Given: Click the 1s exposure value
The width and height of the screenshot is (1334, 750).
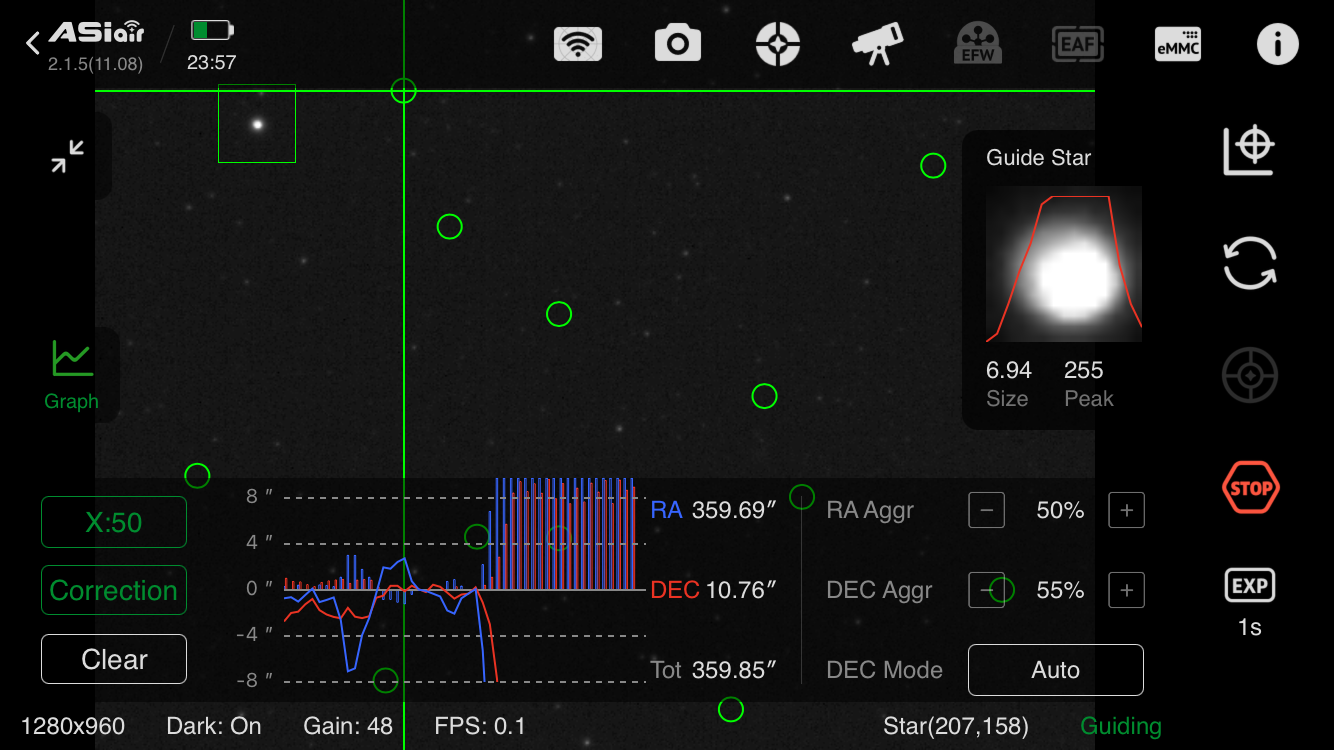Looking at the screenshot, I should click(1250, 628).
